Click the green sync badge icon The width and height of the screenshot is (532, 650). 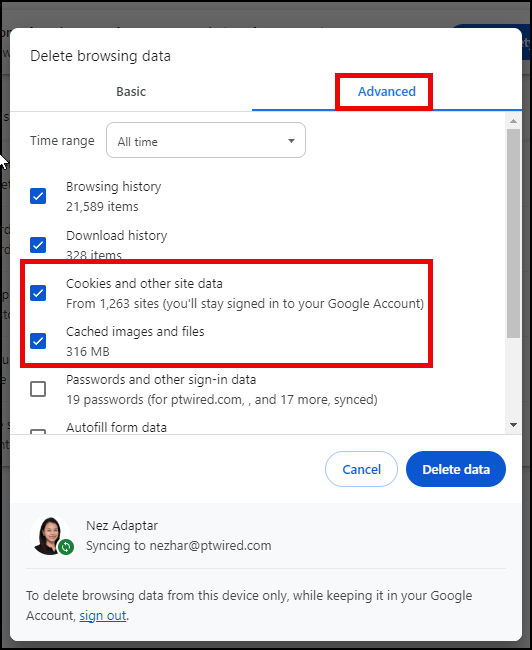pyautogui.click(x=66, y=547)
